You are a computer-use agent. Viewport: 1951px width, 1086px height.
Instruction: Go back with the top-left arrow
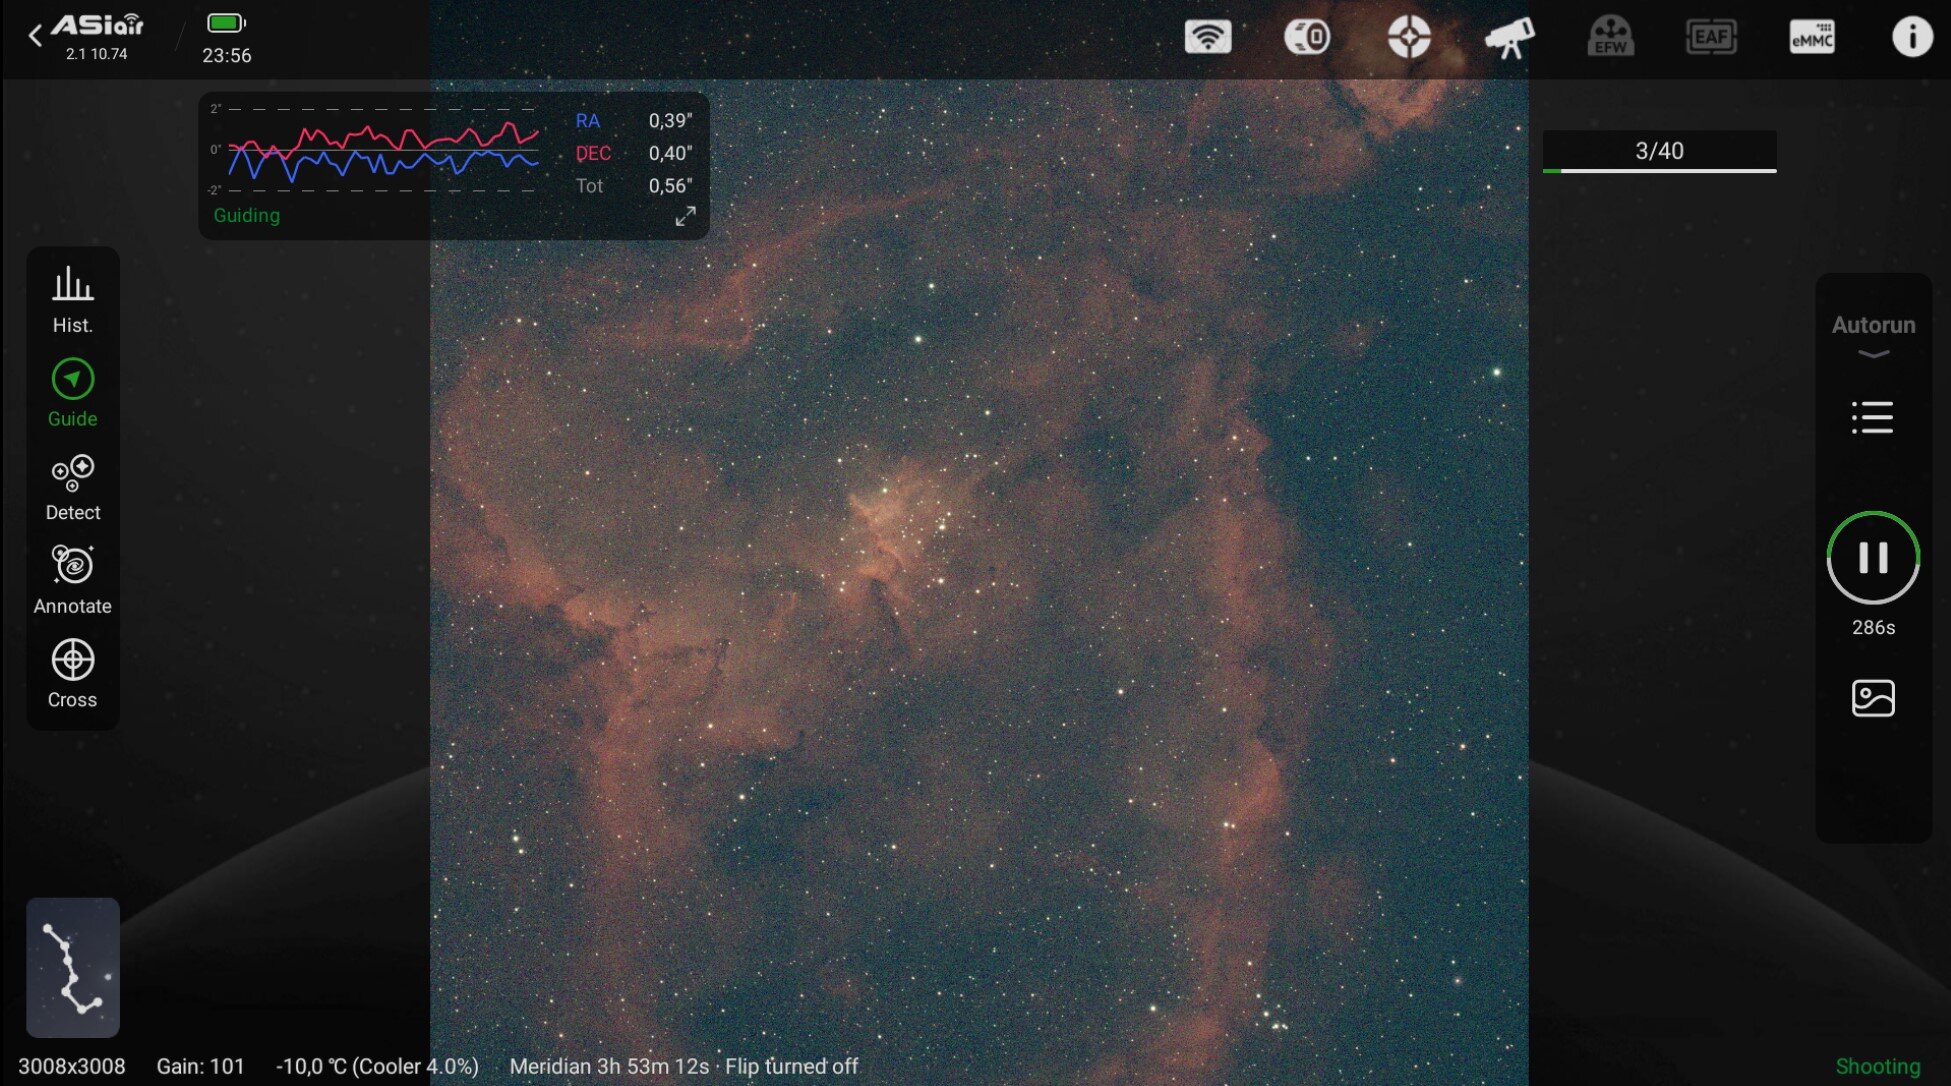[35, 37]
